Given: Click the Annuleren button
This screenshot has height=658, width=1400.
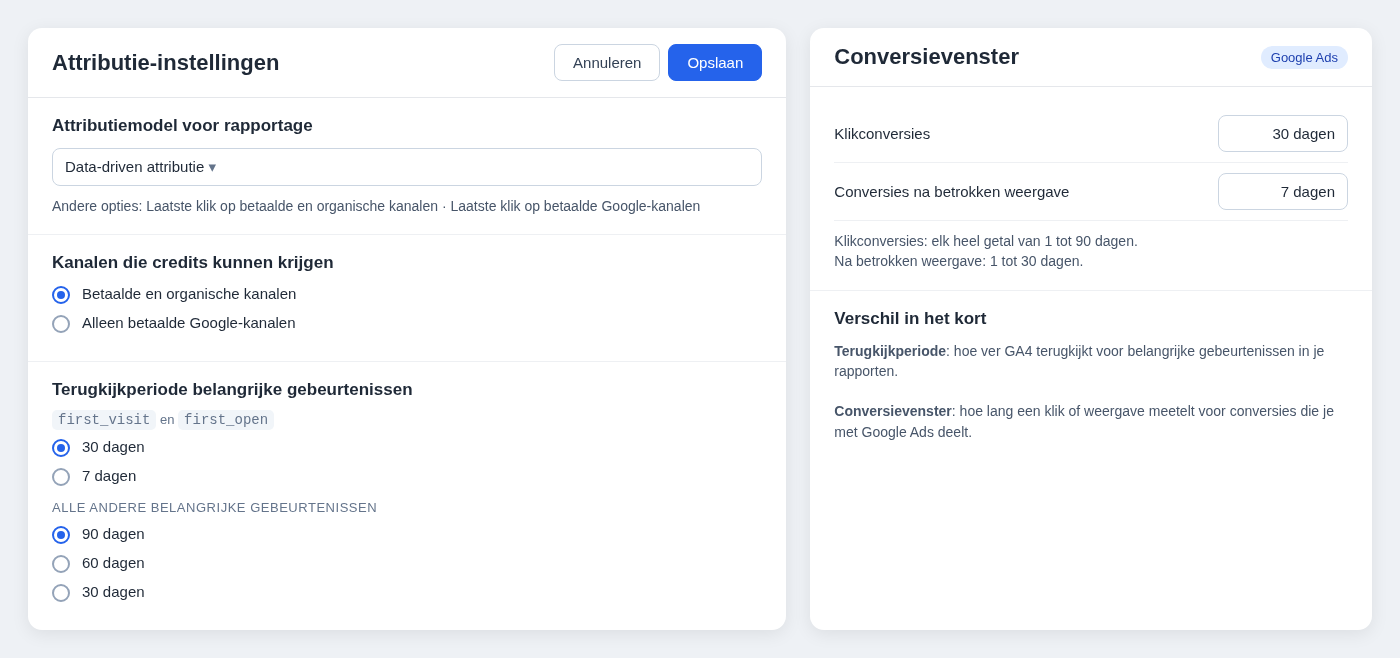Looking at the screenshot, I should click(607, 62).
